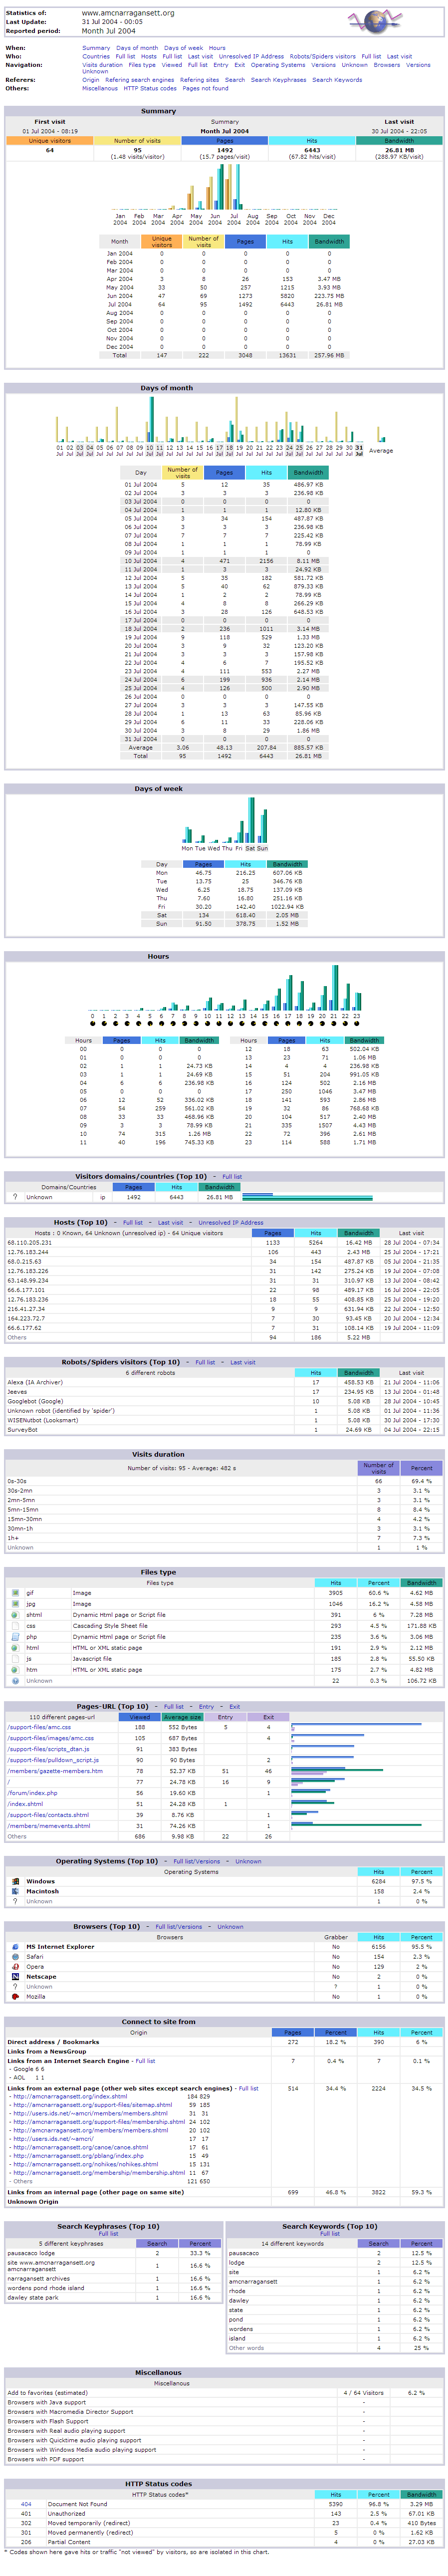Click the Windows operating system icon
Viewport: 448px width, 2576px height.
tap(15, 1880)
